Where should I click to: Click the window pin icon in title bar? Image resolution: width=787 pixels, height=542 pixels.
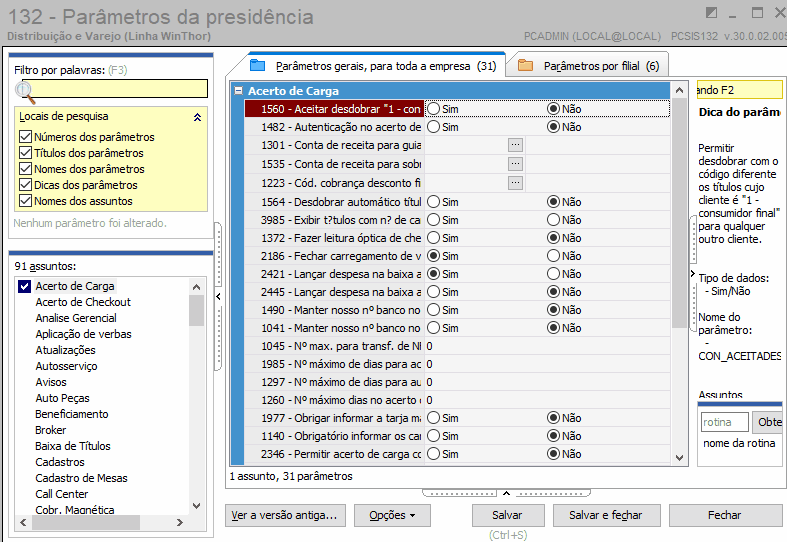(711, 13)
